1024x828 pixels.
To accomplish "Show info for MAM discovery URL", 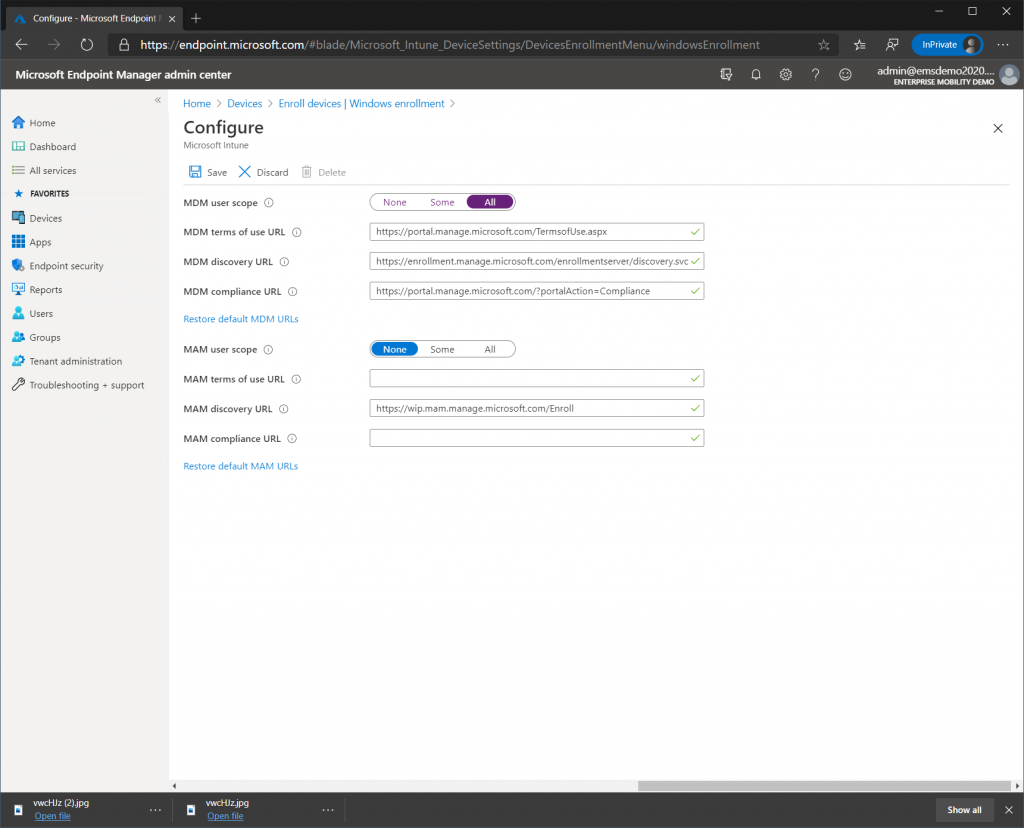I will click(x=283, y=409).
